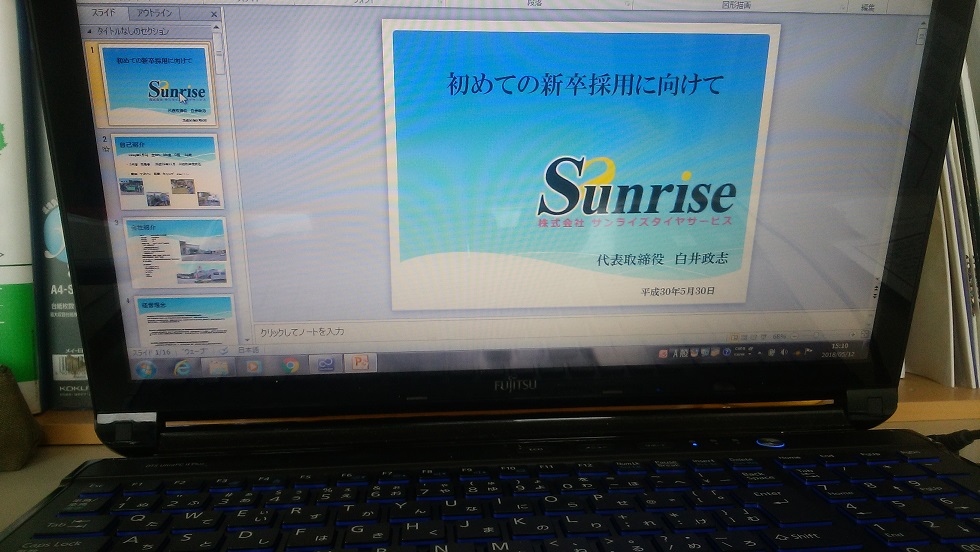Open the blue app icon beside Chrome

[x=325, y=364]
